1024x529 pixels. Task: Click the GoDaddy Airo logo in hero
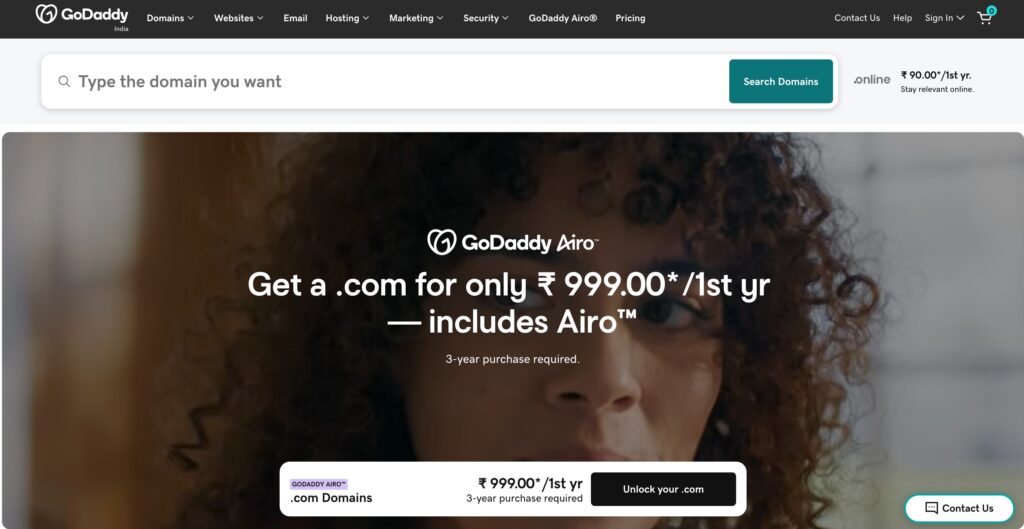[x=512, y=242]
